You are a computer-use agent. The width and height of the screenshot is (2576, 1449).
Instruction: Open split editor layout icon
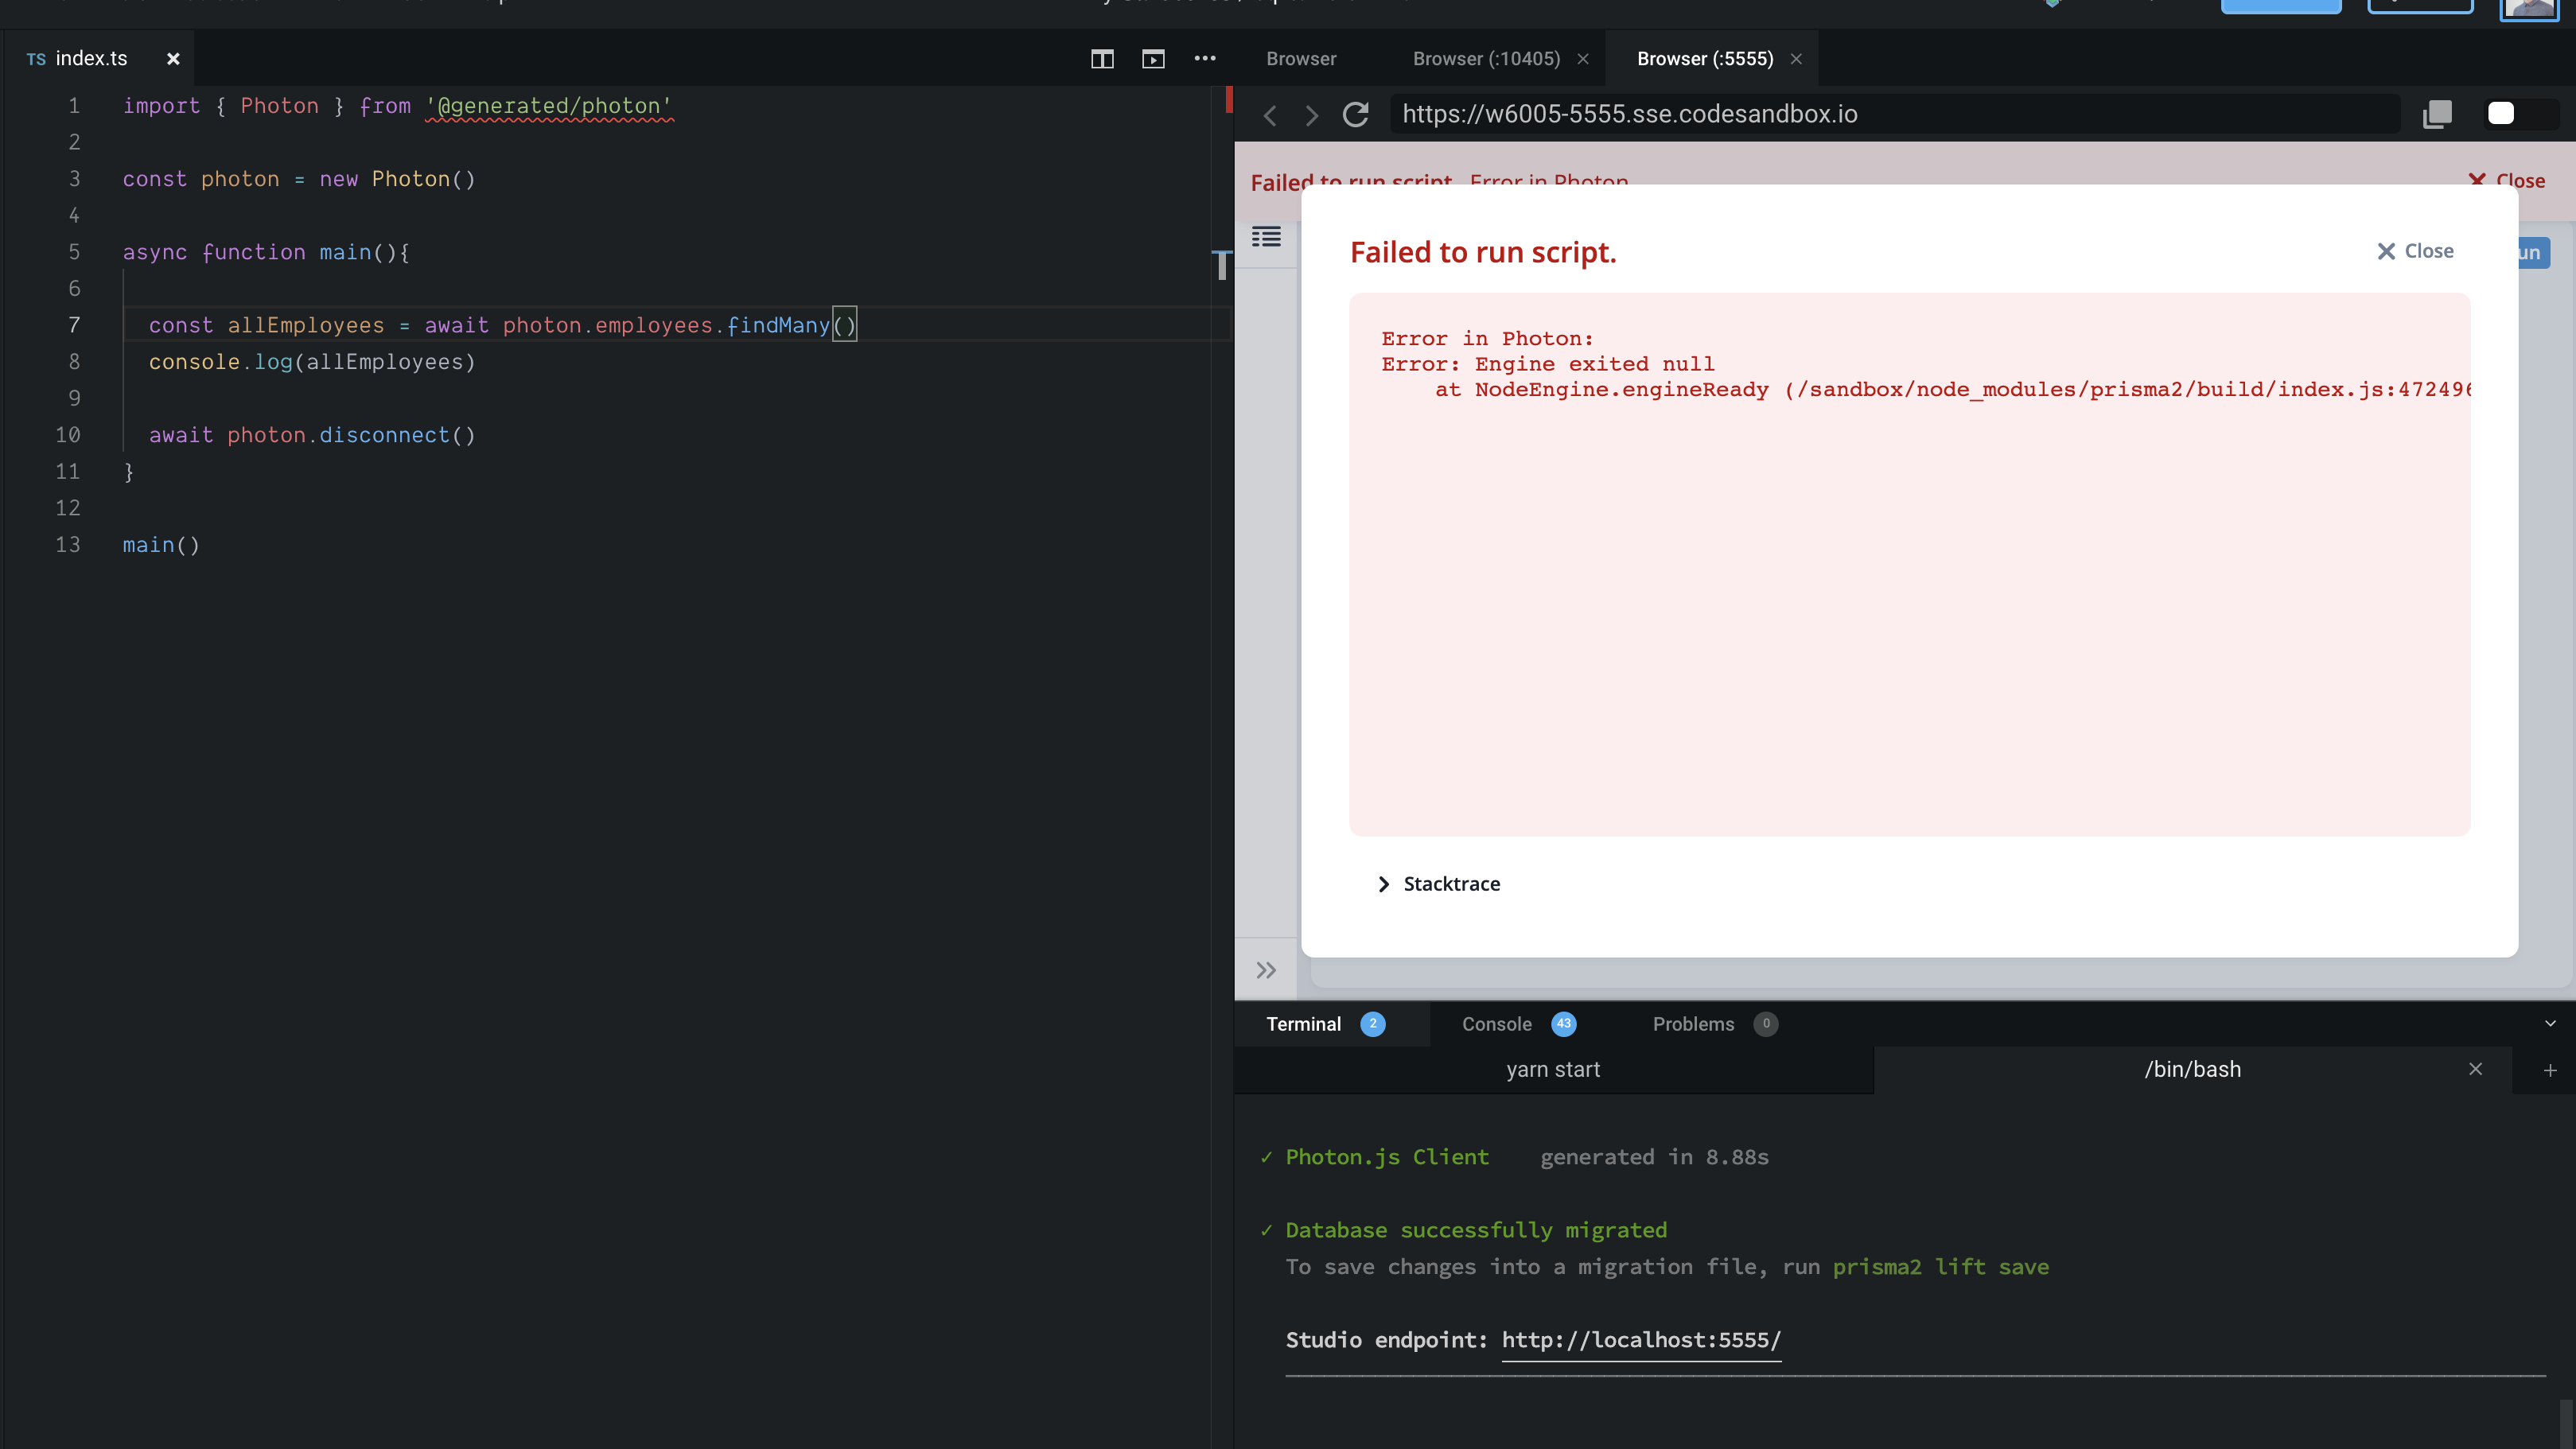[1102, 59]
